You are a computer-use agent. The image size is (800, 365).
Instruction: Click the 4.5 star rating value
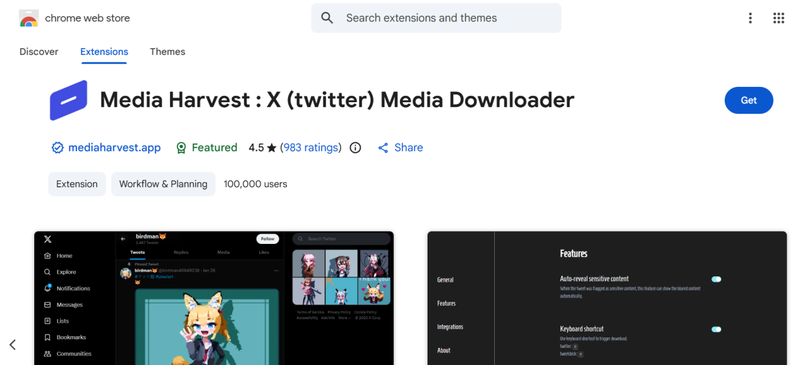coord(262,148)
